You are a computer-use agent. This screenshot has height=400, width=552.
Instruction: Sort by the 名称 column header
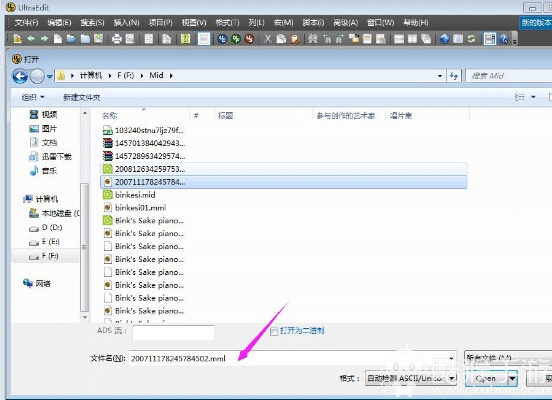tap(109, 115)
